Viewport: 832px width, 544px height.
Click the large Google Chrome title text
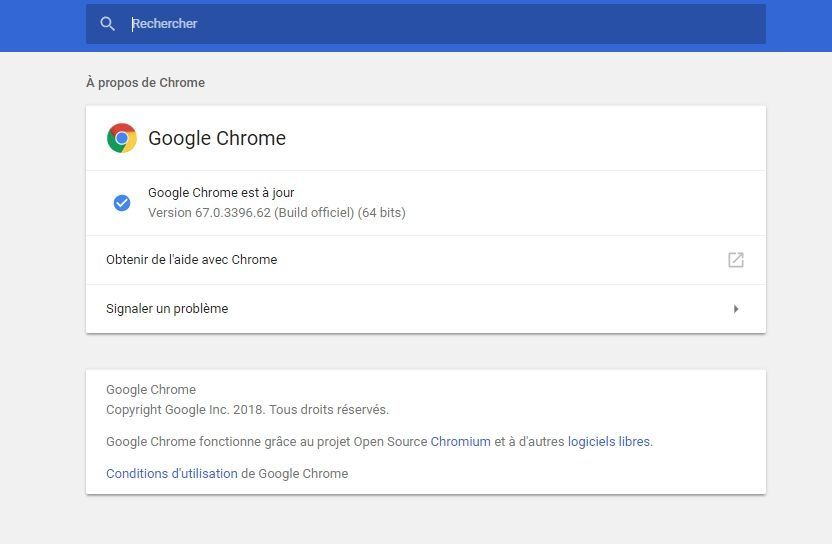coord(217,138)
